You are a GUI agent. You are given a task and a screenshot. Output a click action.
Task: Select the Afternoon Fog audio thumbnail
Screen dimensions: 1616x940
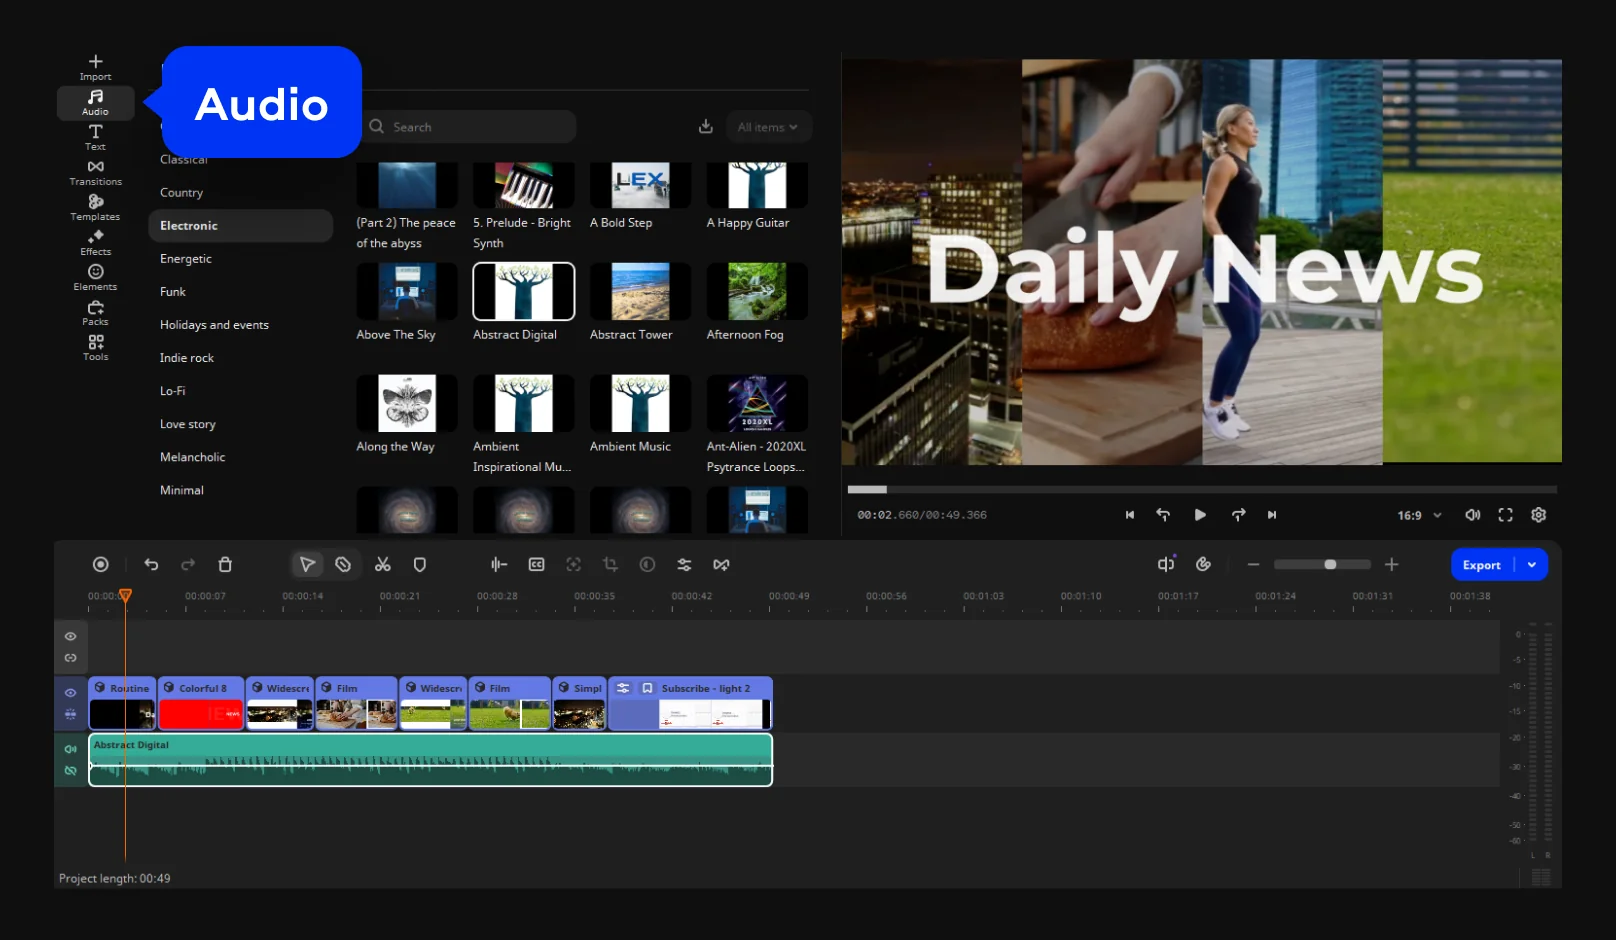pos(757,291)
